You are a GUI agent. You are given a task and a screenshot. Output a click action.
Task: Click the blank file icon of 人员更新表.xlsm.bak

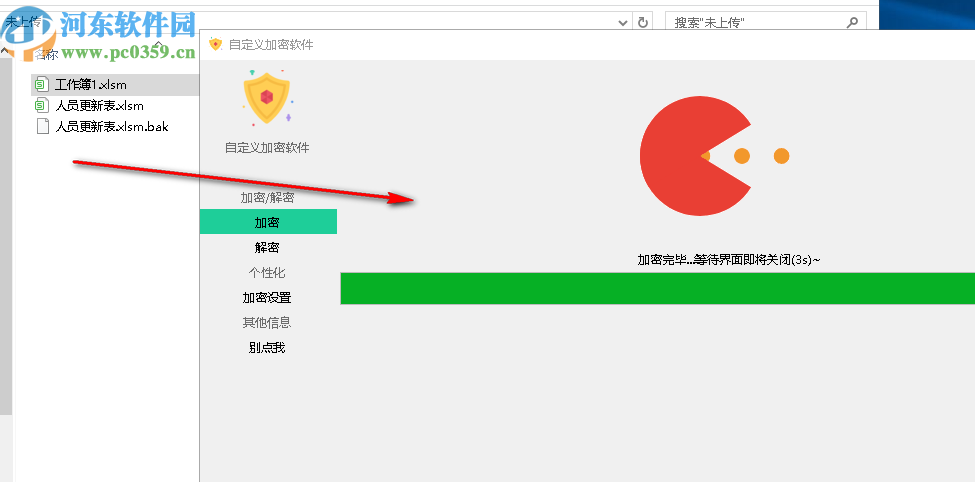point(42,127)
